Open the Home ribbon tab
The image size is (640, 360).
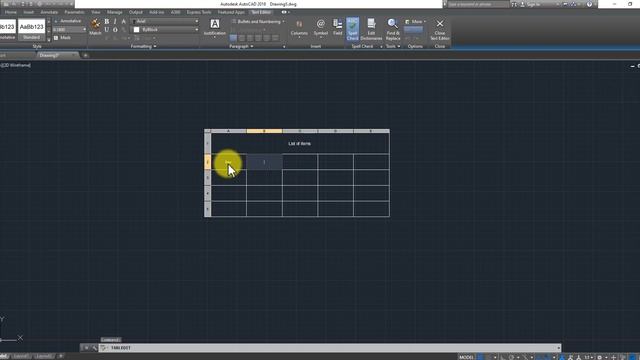click(10, 12)
